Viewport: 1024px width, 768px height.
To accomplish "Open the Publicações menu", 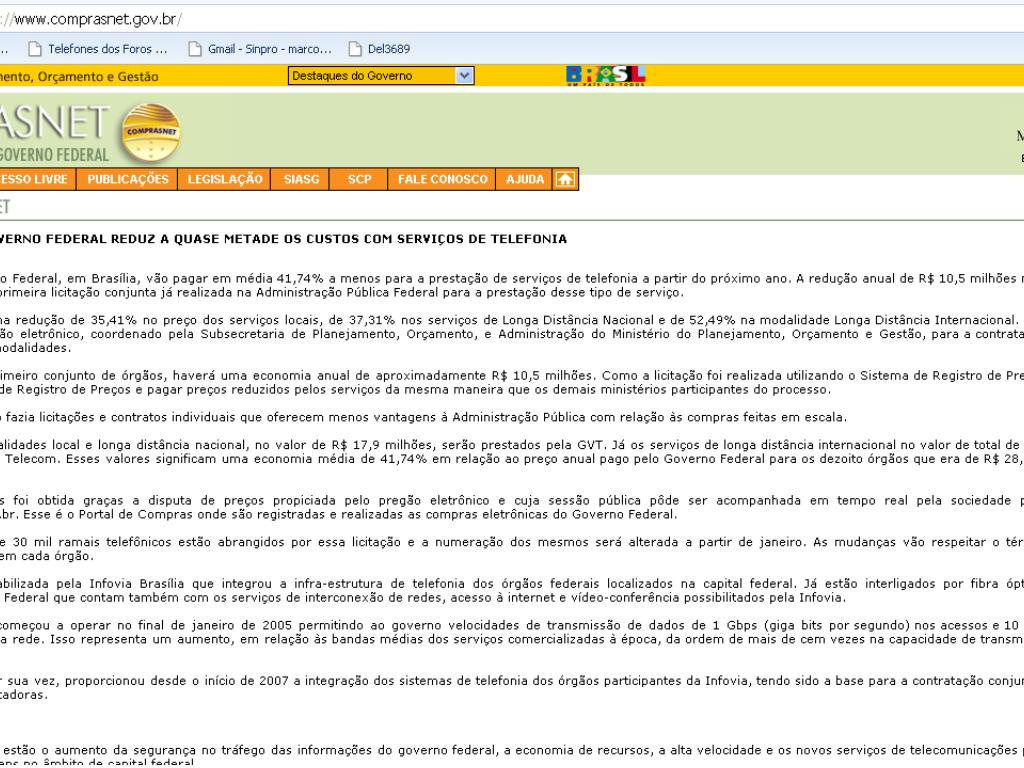I will (x=127, y=180).
